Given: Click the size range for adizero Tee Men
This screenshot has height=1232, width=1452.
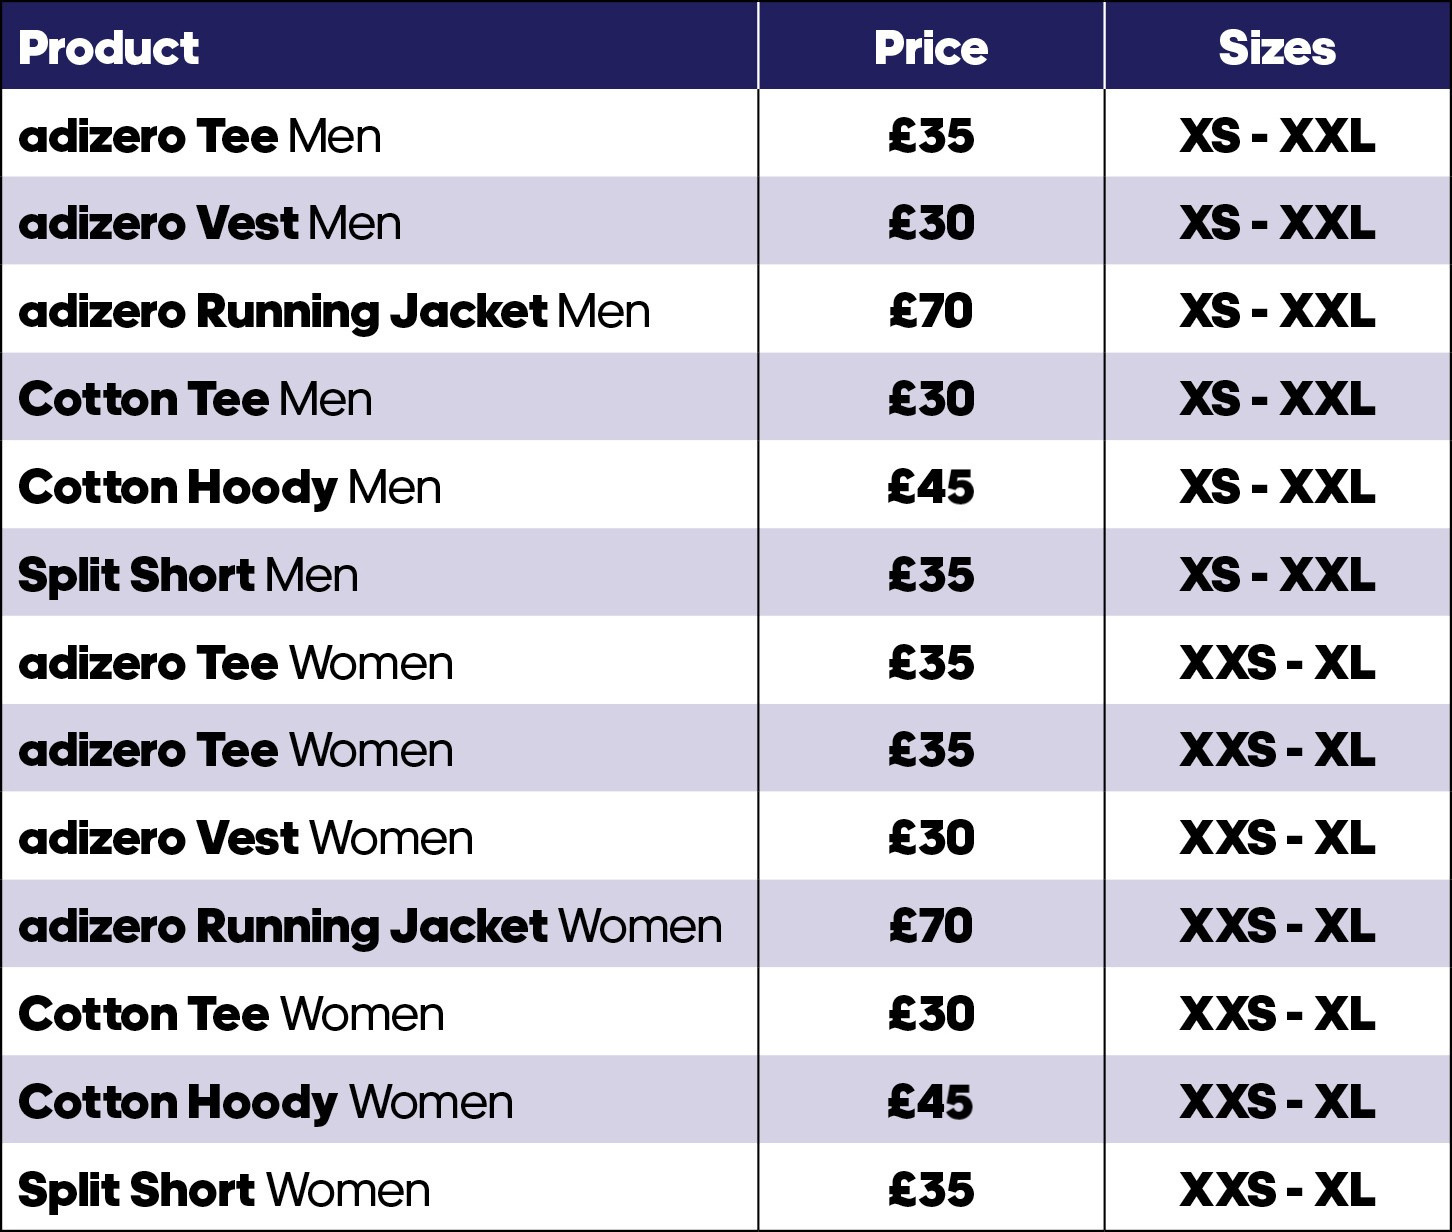Looking at the screenshot, I should point(1276,136).
